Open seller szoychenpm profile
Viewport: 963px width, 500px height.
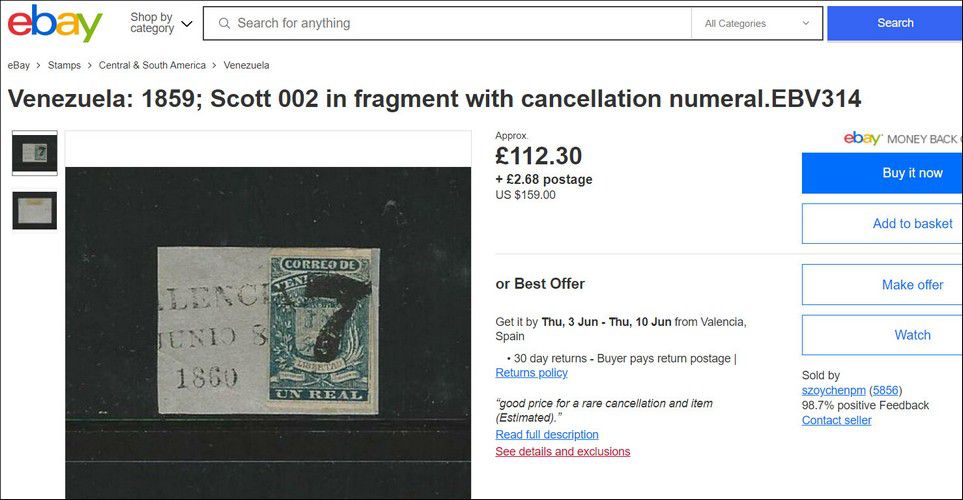pyautogui.click(x=833, y=391)
